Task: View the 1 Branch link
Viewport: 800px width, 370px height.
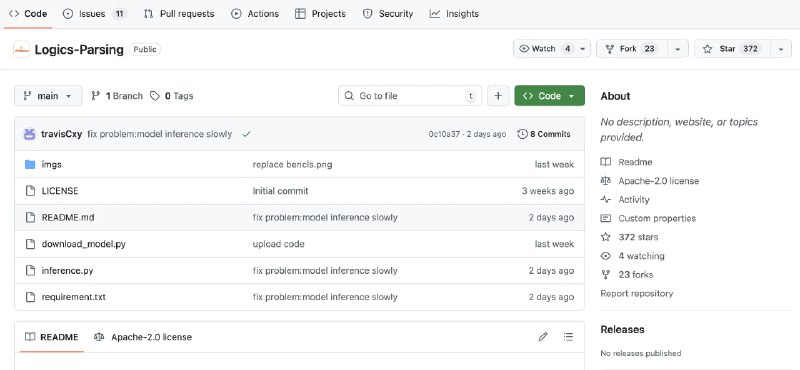Action: tap(117, 96)
